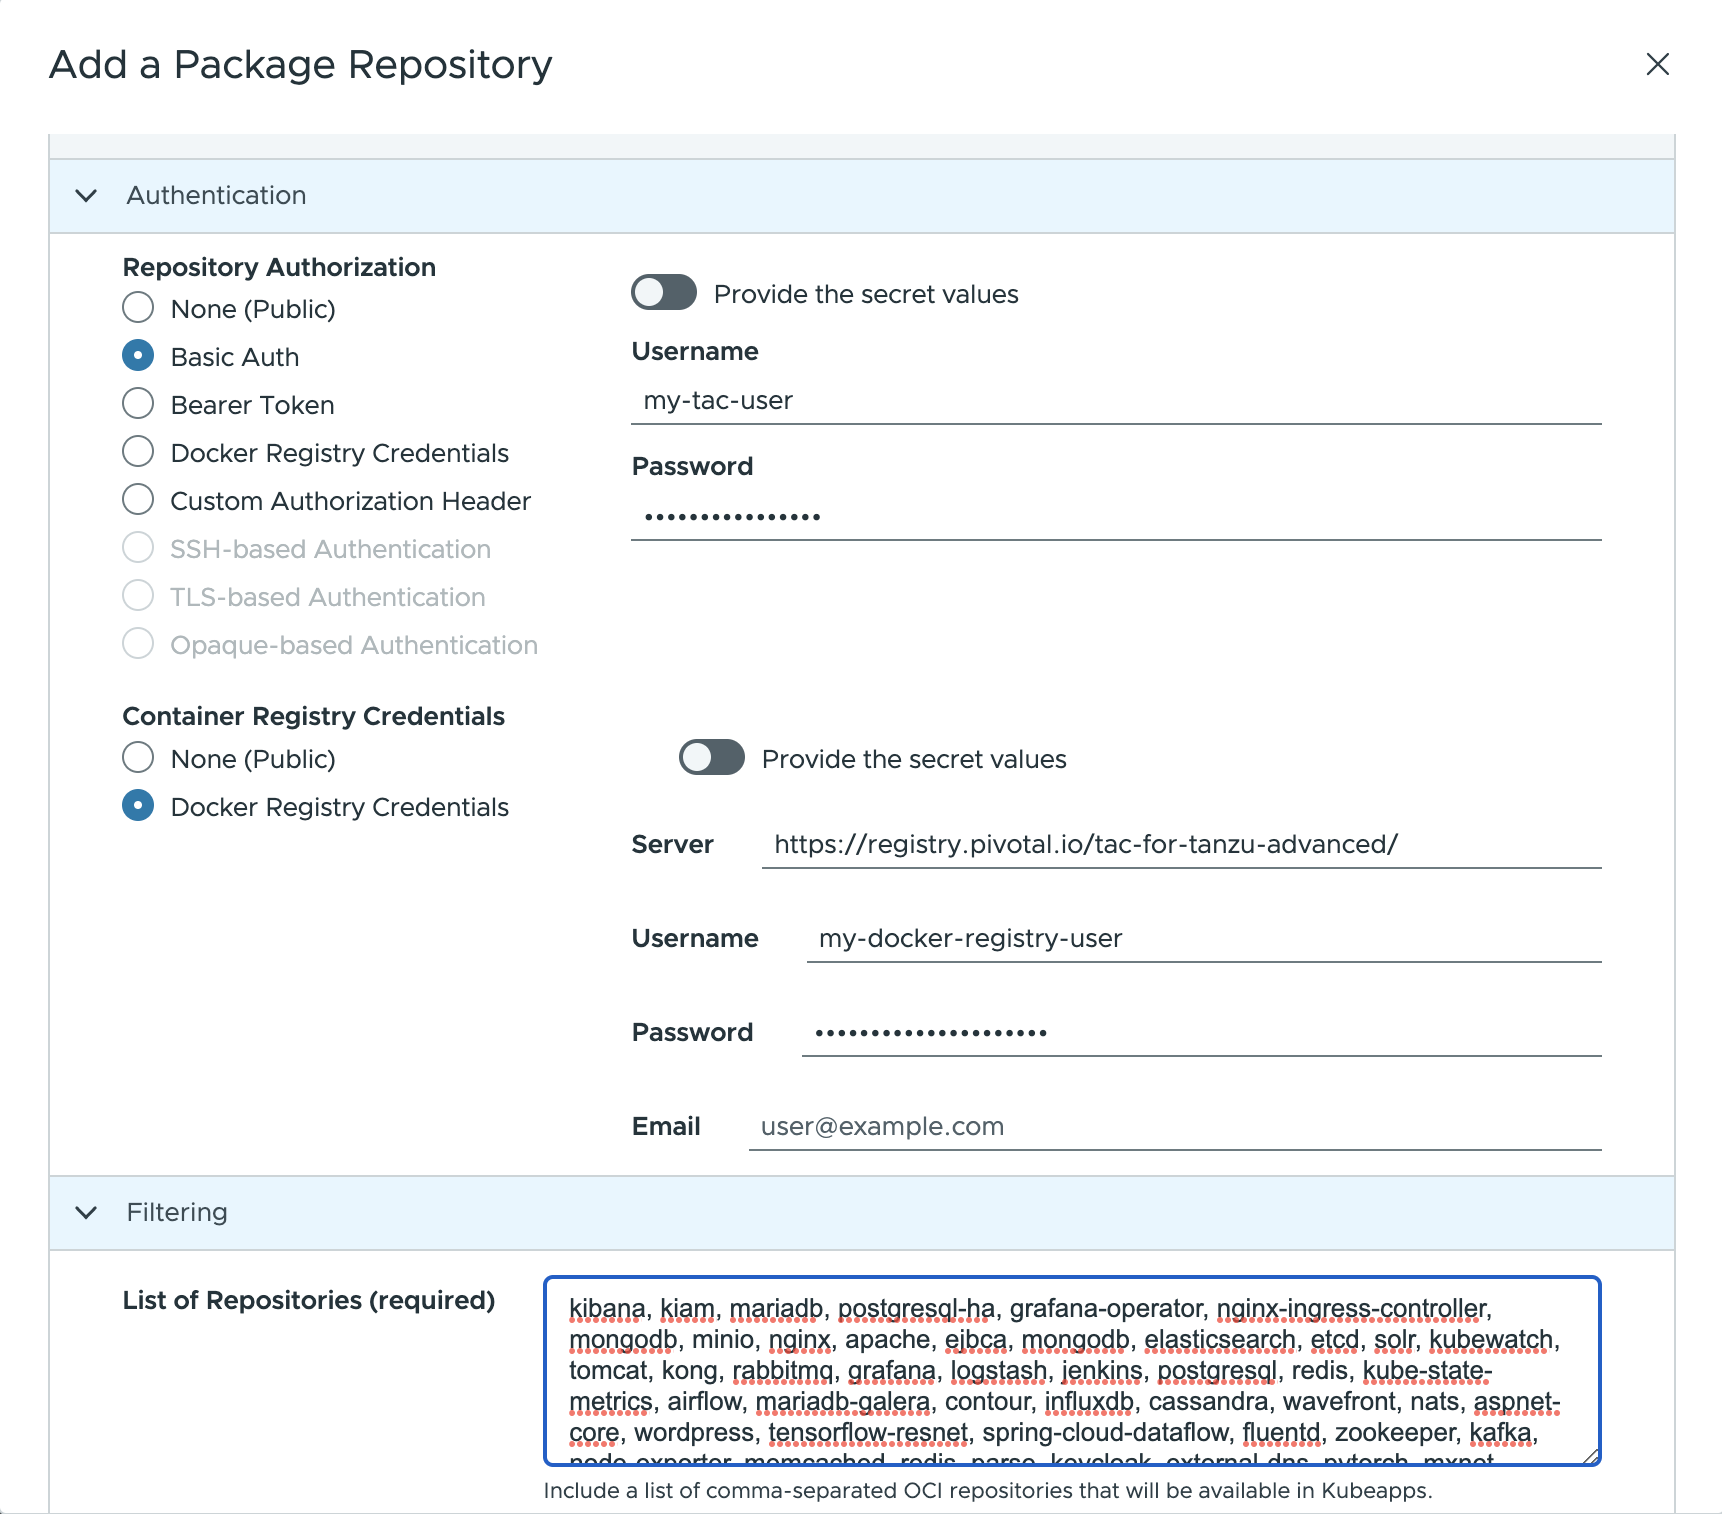Select None (Public) repository authorization
The height and width of the screenshot is (1514, 1722).
(138, 307)
